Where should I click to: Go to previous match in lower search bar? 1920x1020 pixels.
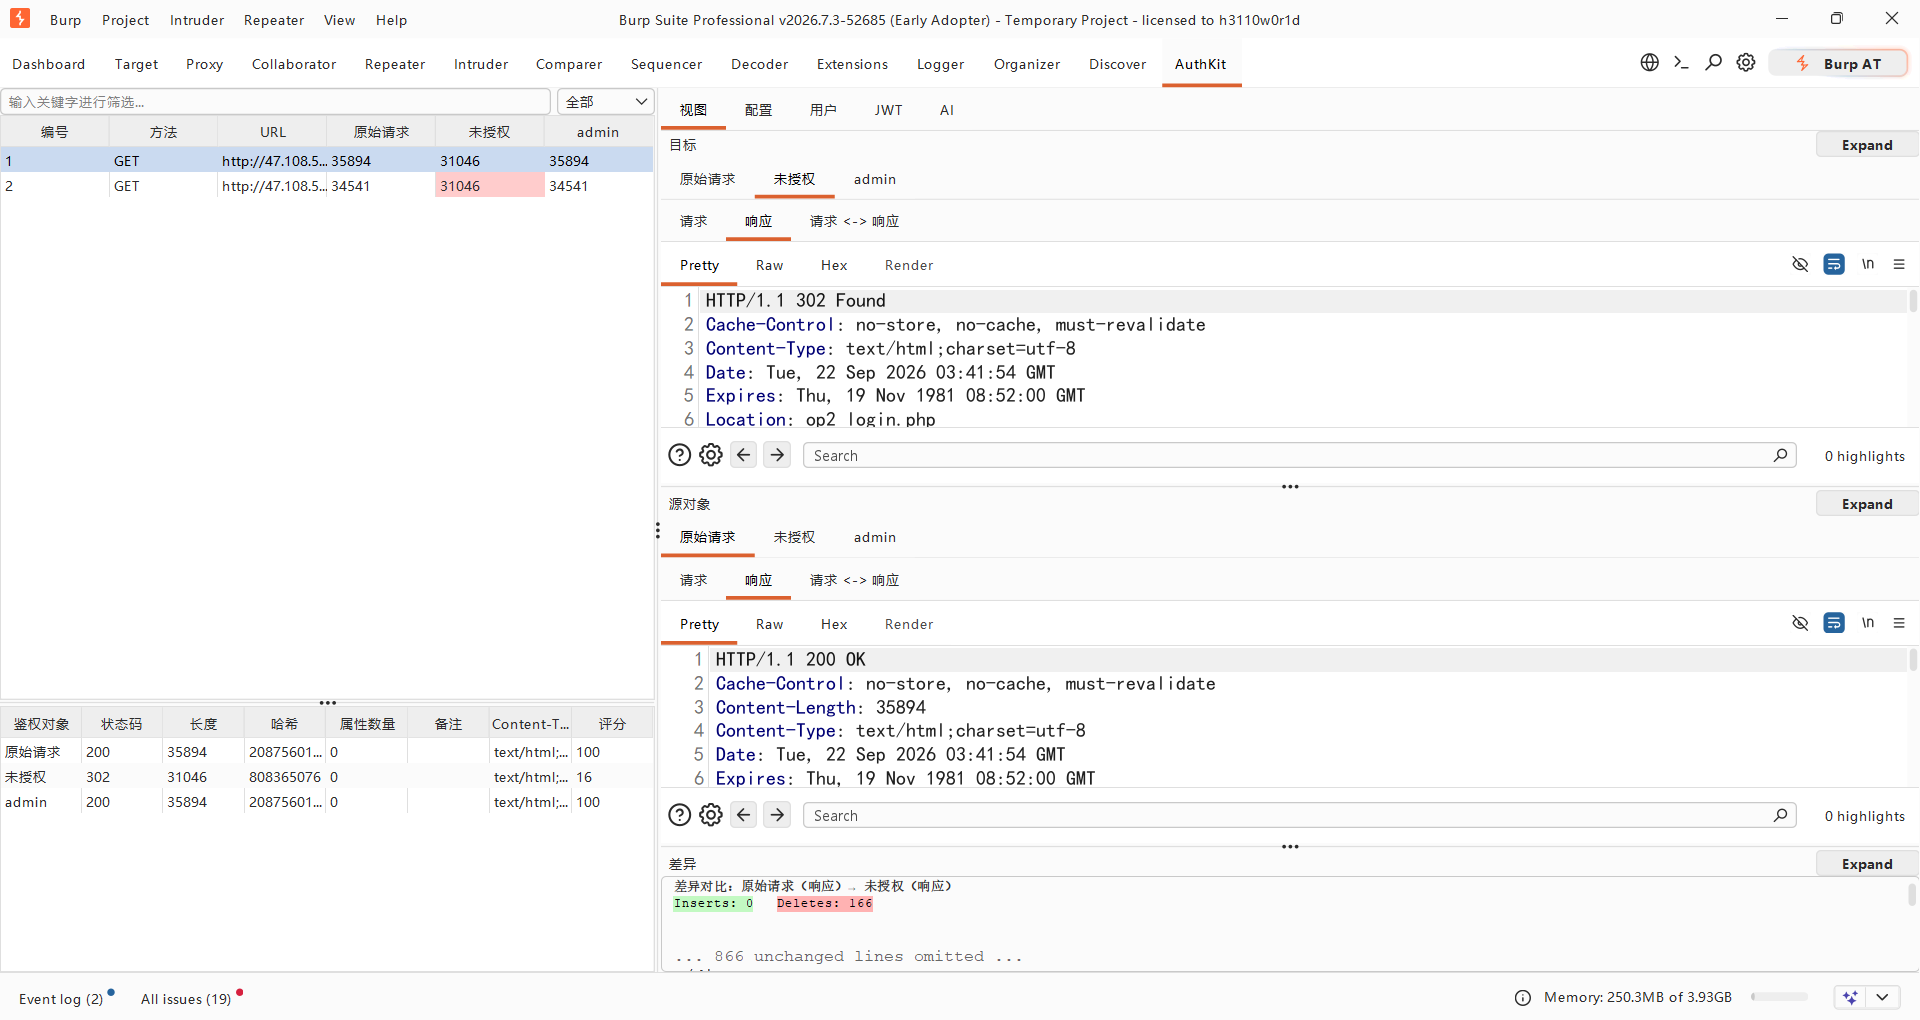[x=744, y=815]
